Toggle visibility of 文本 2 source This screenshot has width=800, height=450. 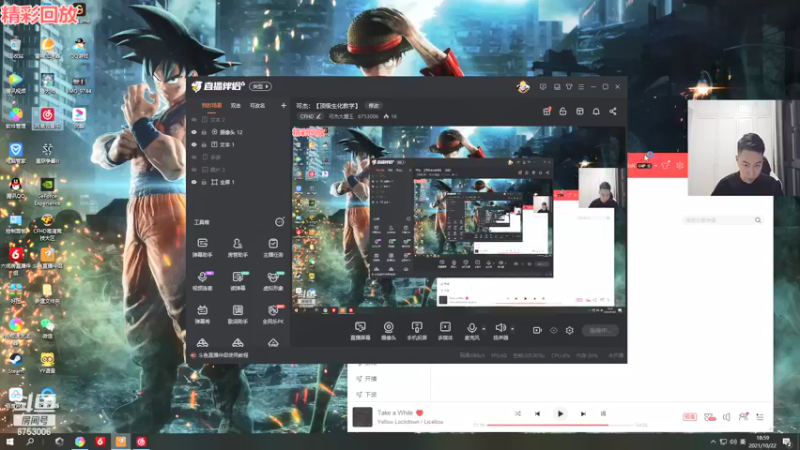194,119
